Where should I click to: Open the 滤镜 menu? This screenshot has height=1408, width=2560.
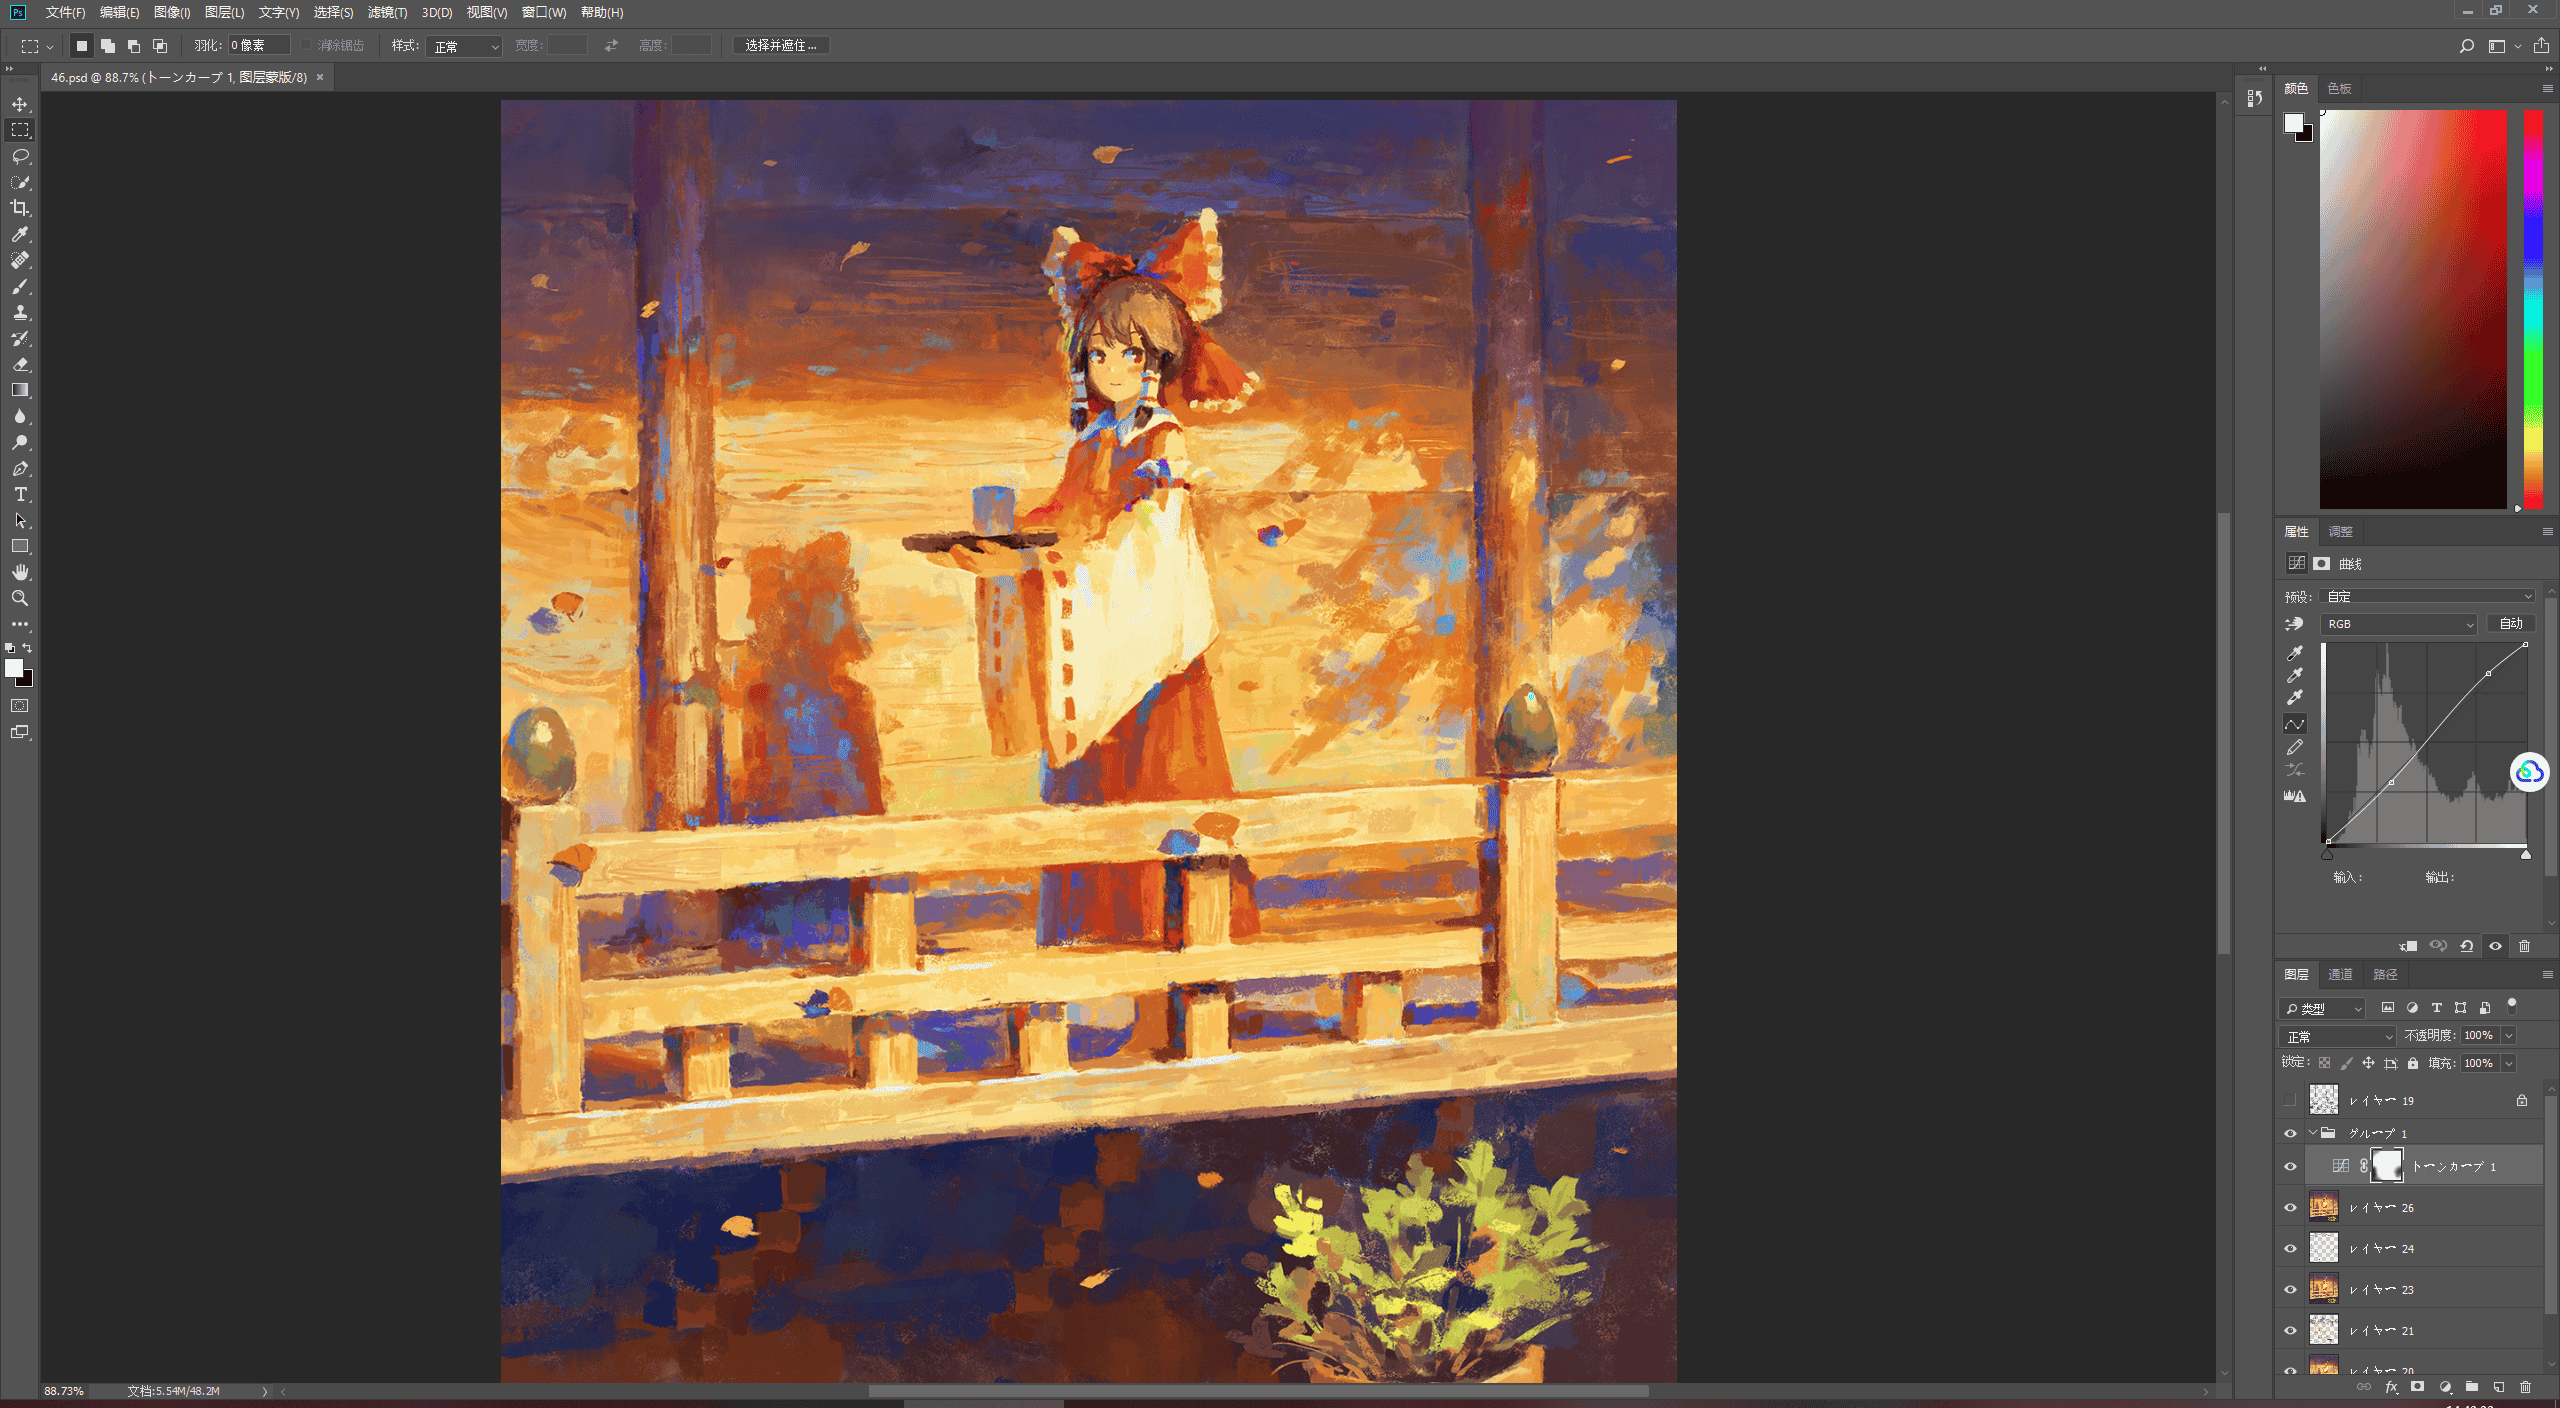[387, 12]
